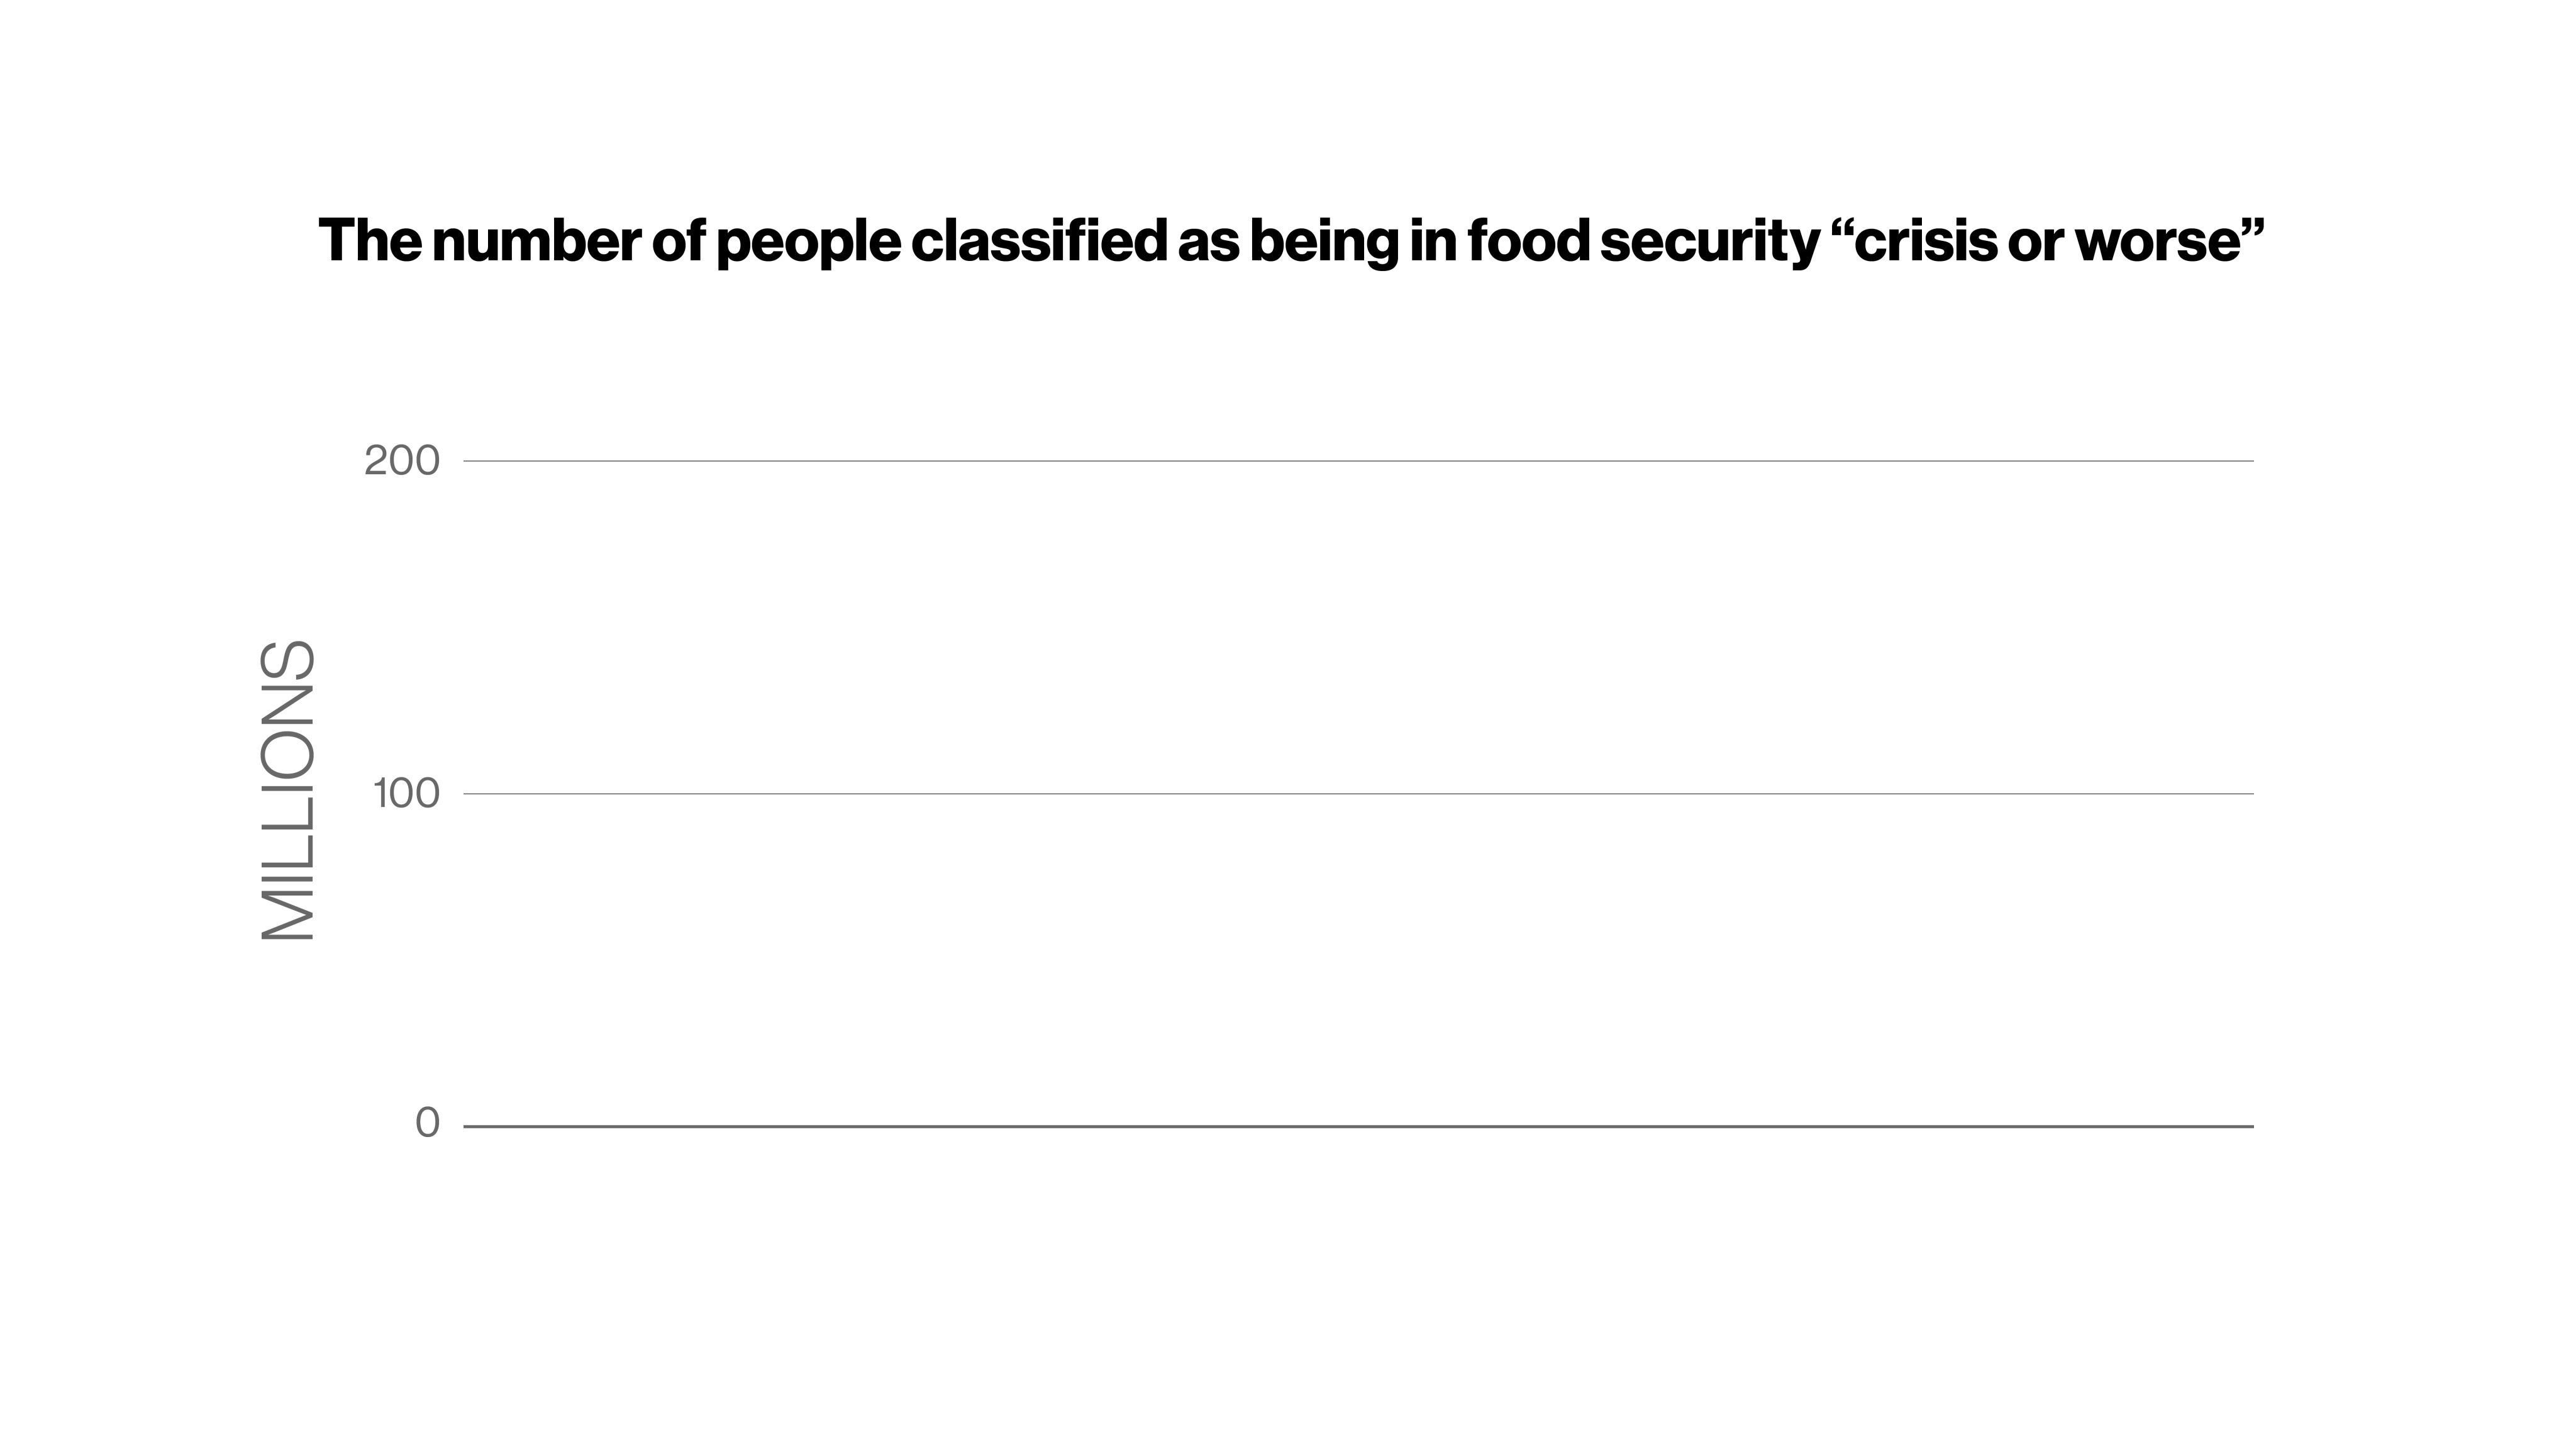This screenshot has height=1449, width=2576.
Task: Select the vertical MILLIONS axis title
Action: tap(288, 790)
